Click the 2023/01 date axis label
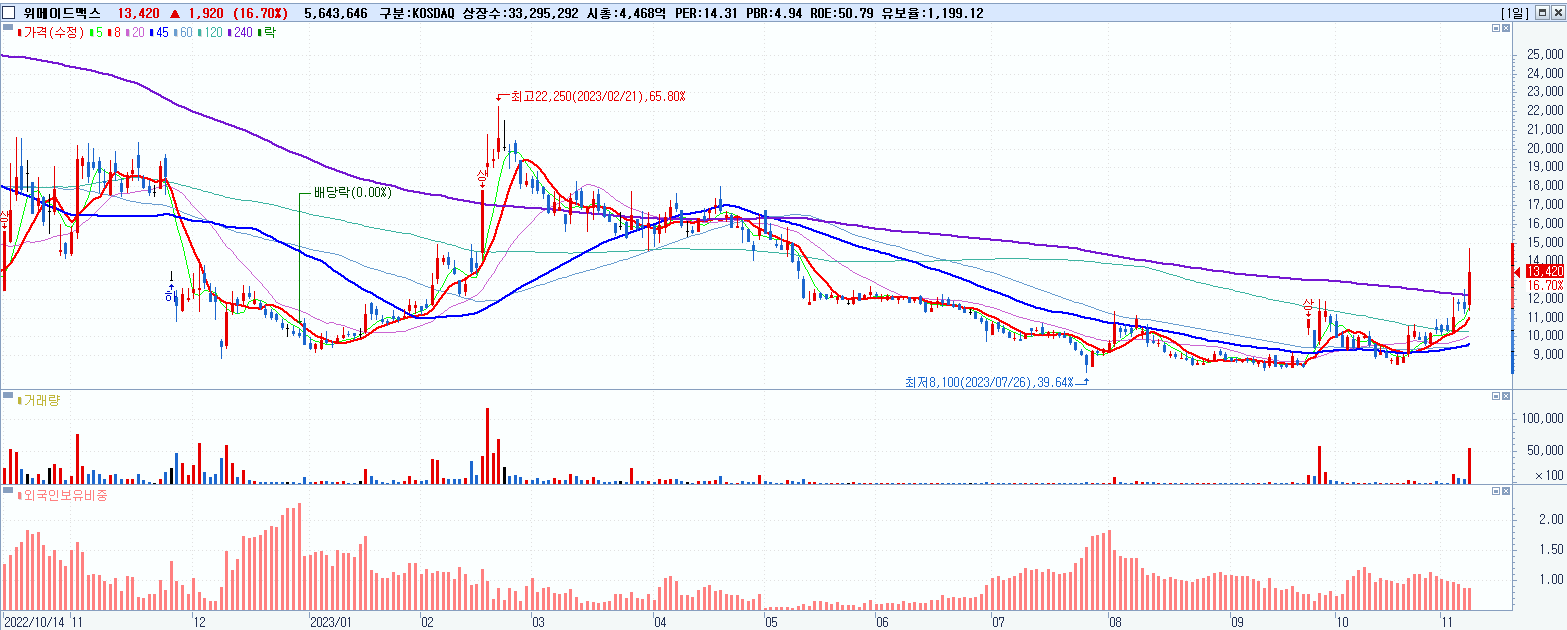The height and width of the screenshot is (630, 1567). point(332,621)
